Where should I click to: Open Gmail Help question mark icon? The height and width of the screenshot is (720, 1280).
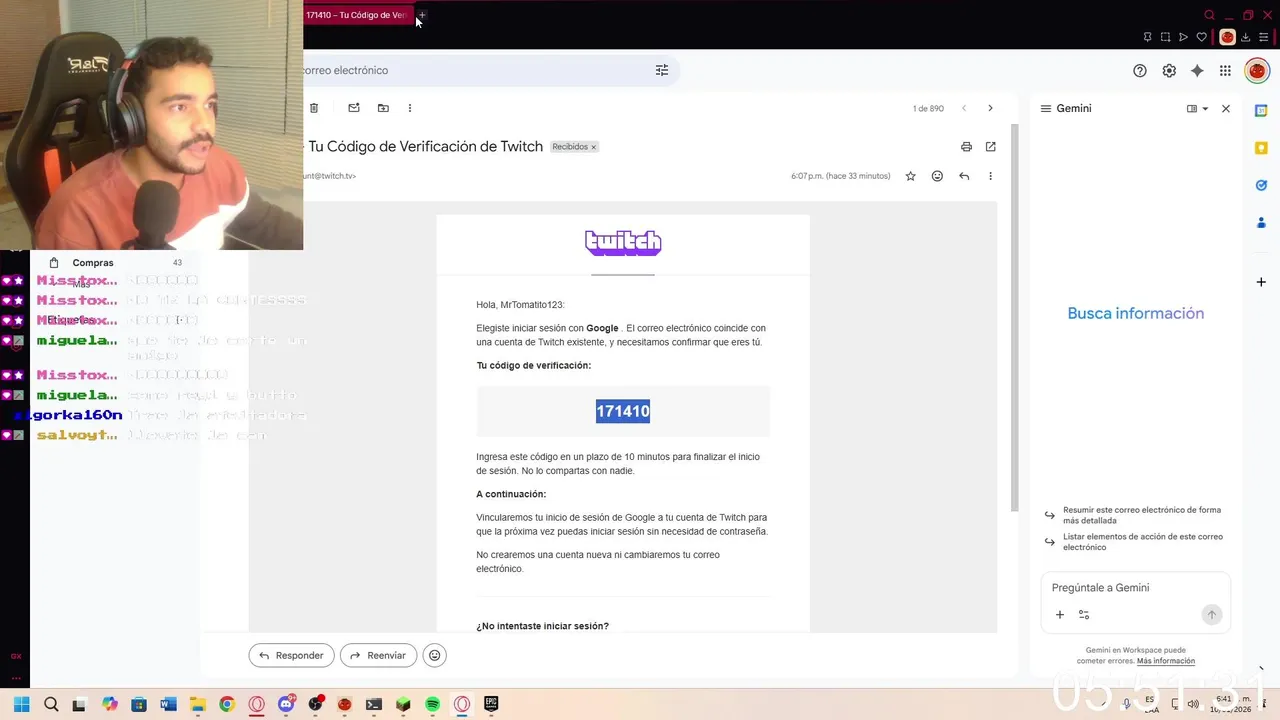point(1140,71)
